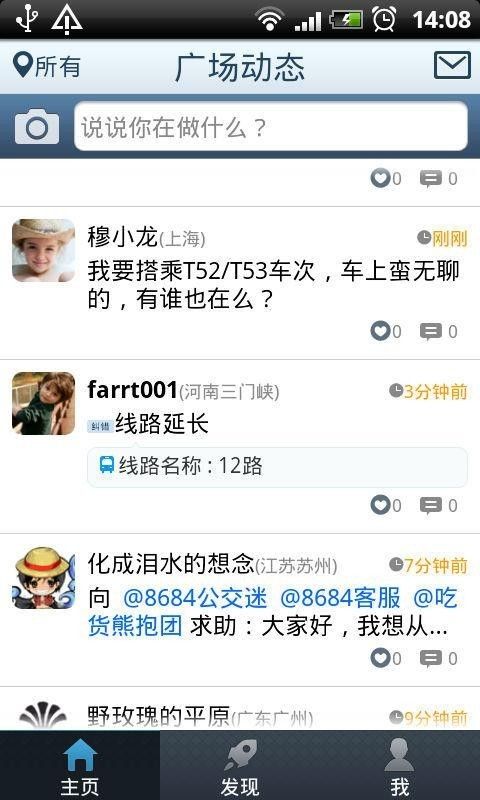Screen dimensions: 480x800
Task: Tap the camera icon to post photo
Action: point(37,127)
